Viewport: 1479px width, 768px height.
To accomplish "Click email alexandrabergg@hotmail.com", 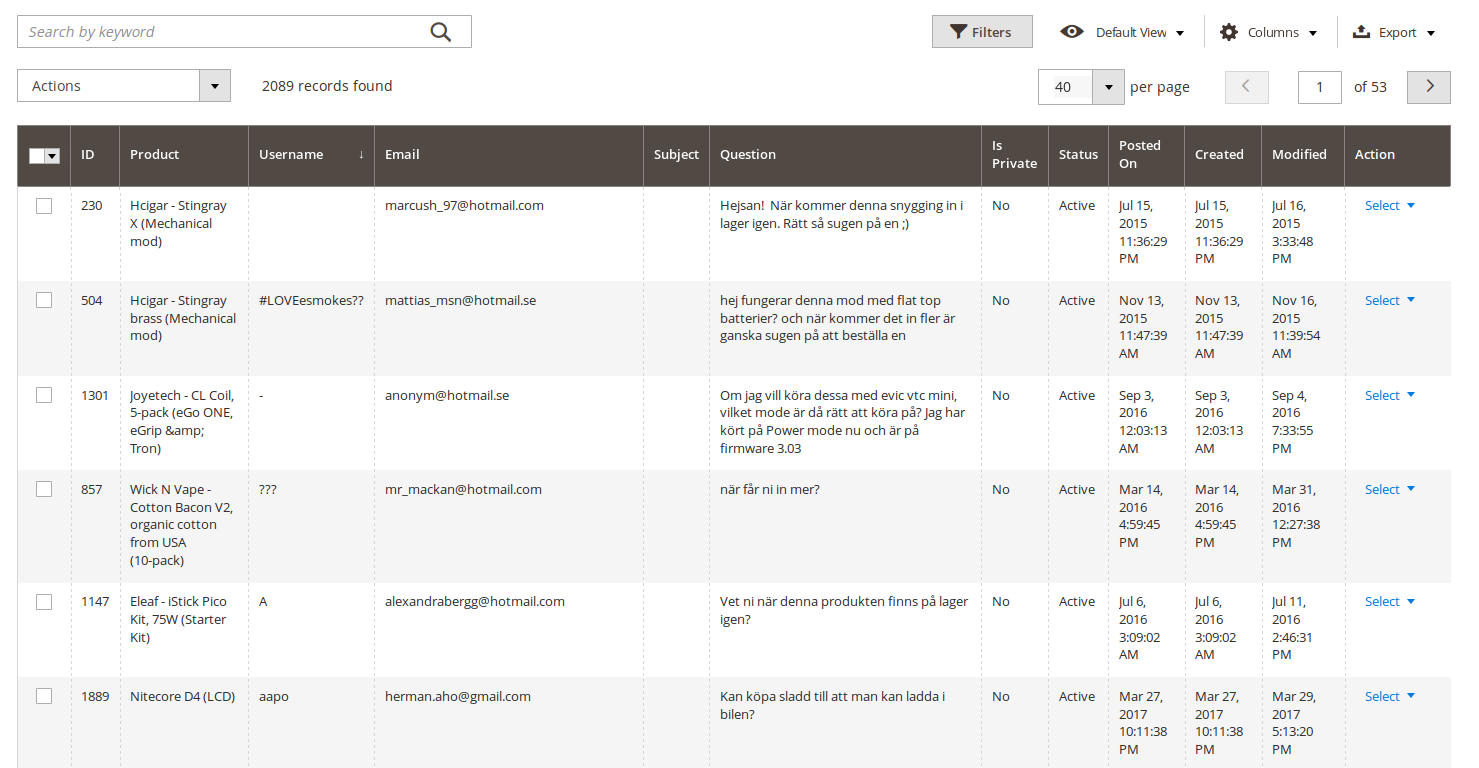I will (x=475, y=601).
